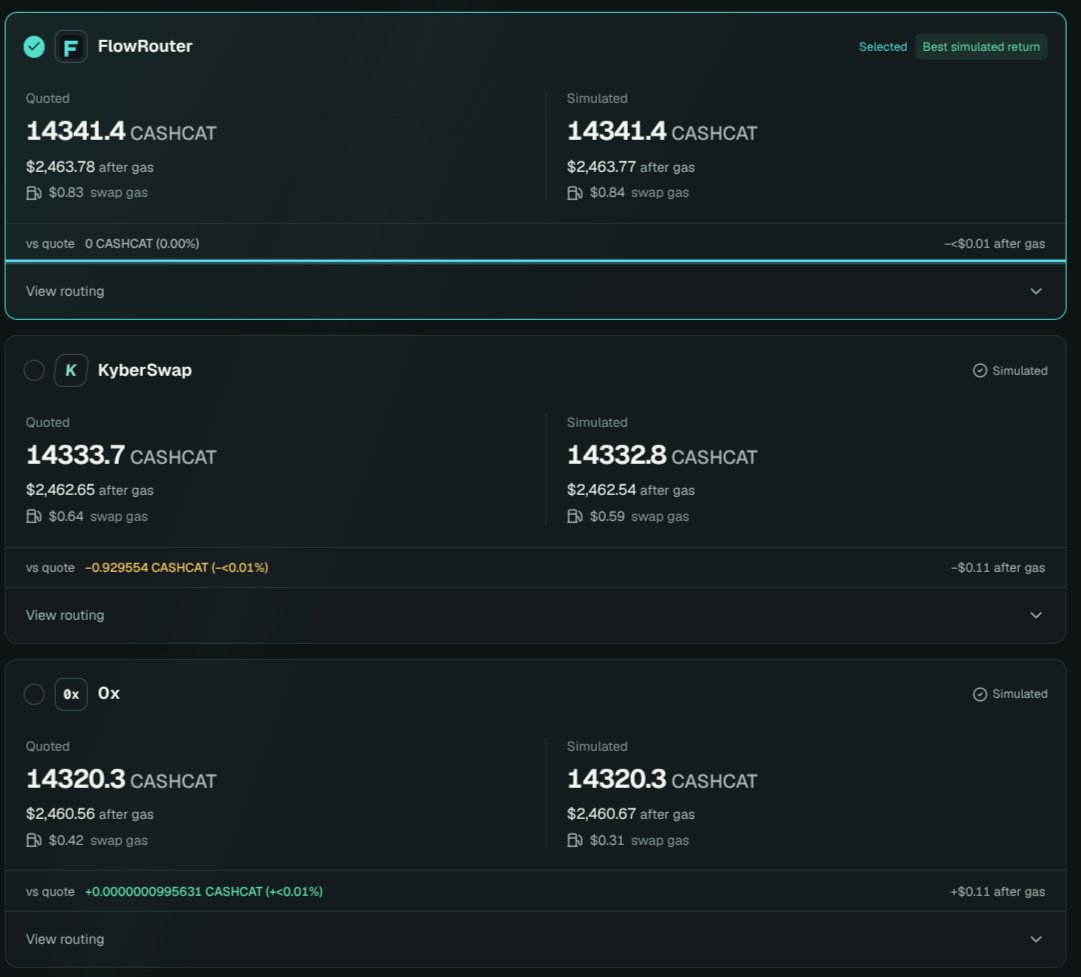Click $2,460.56 after gas value
The image size is (1081, 977).
[90, 814]
